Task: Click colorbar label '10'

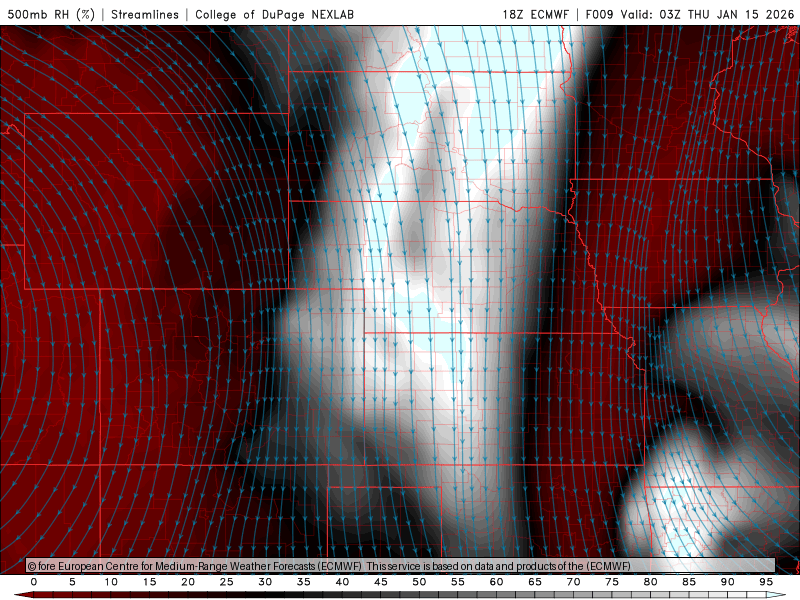Action: click(x=111, y=582)
